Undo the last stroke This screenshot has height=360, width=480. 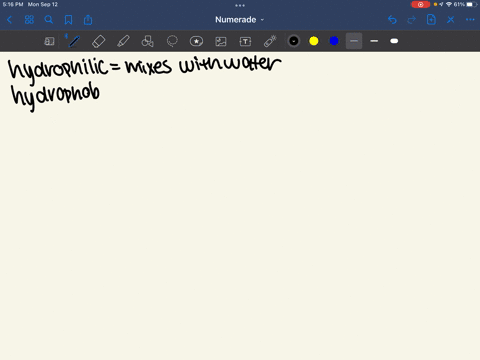tap(392, 20)
